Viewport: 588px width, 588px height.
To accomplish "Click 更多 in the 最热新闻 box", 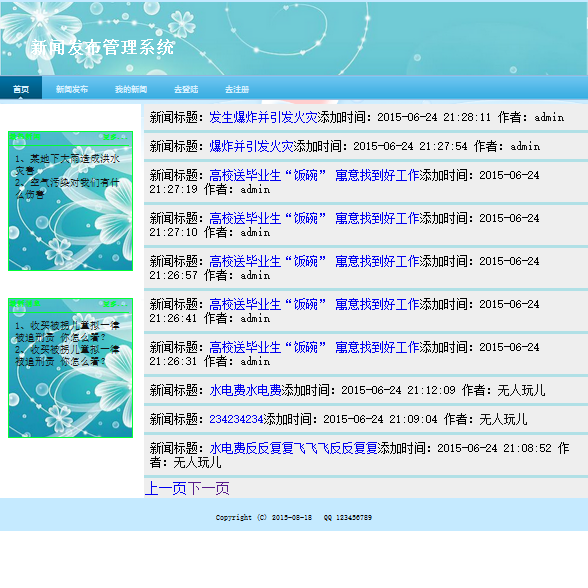I will pos(116,137).
